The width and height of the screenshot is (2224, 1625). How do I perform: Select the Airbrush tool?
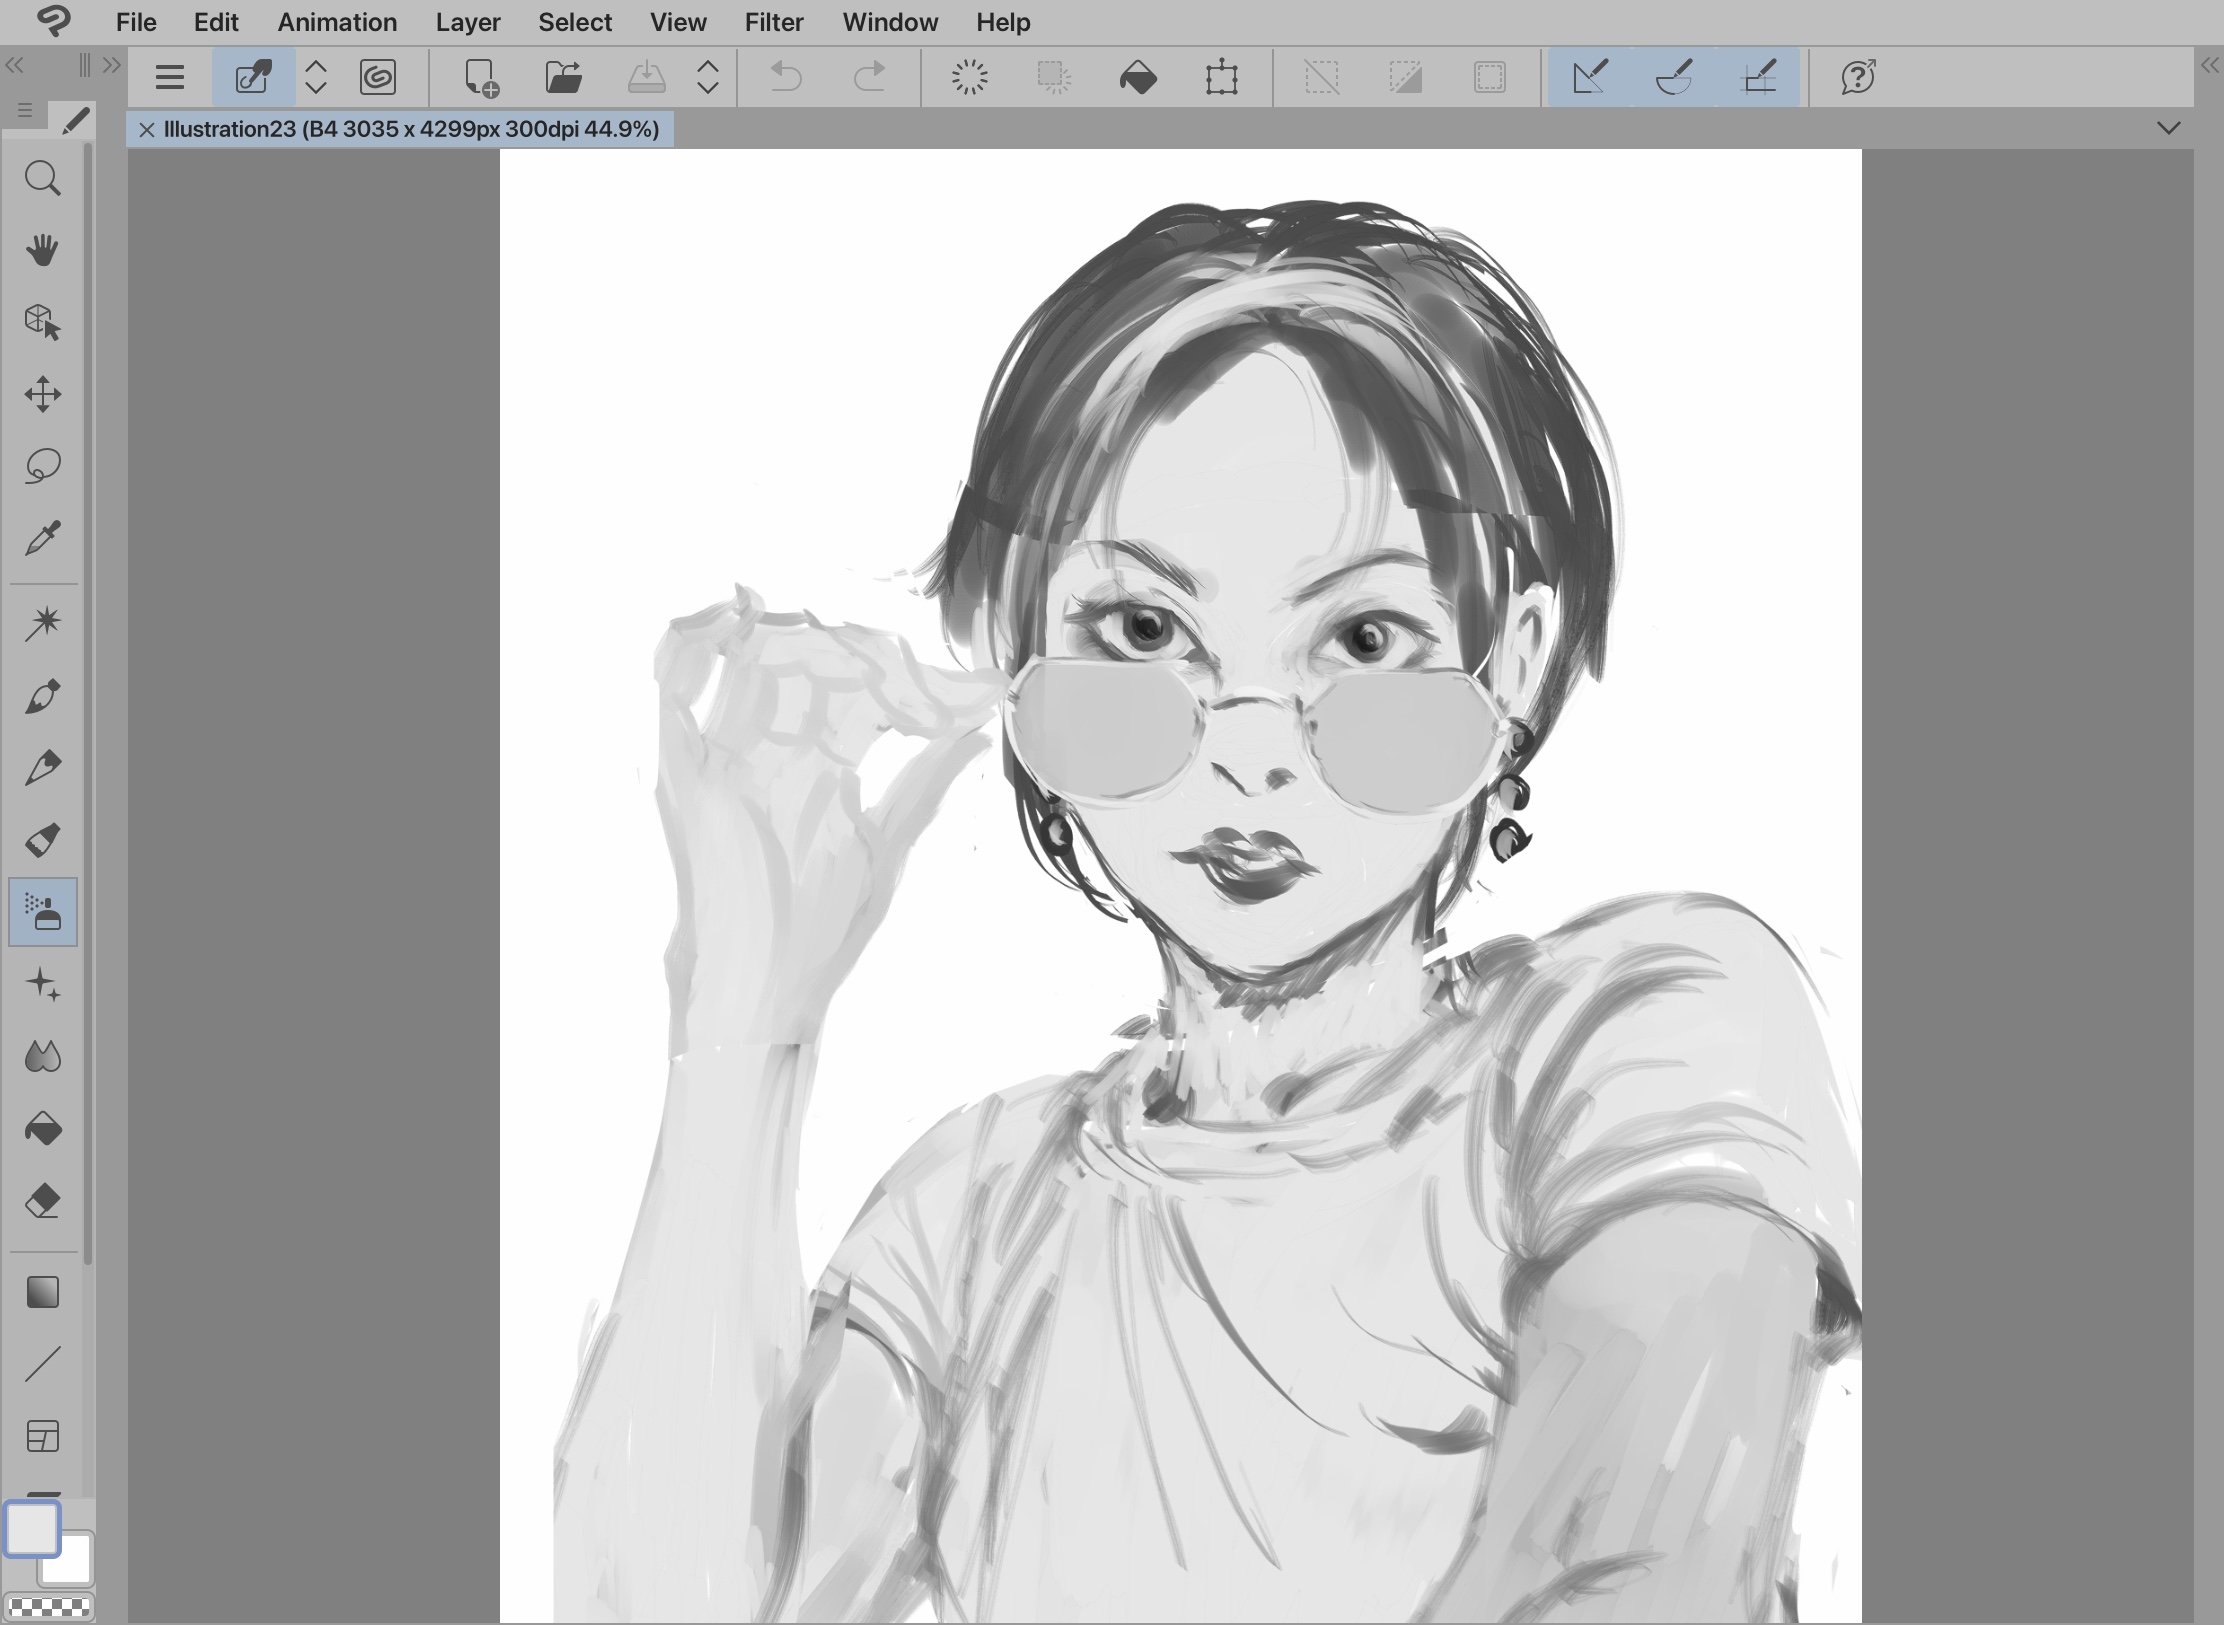(43, 912)
